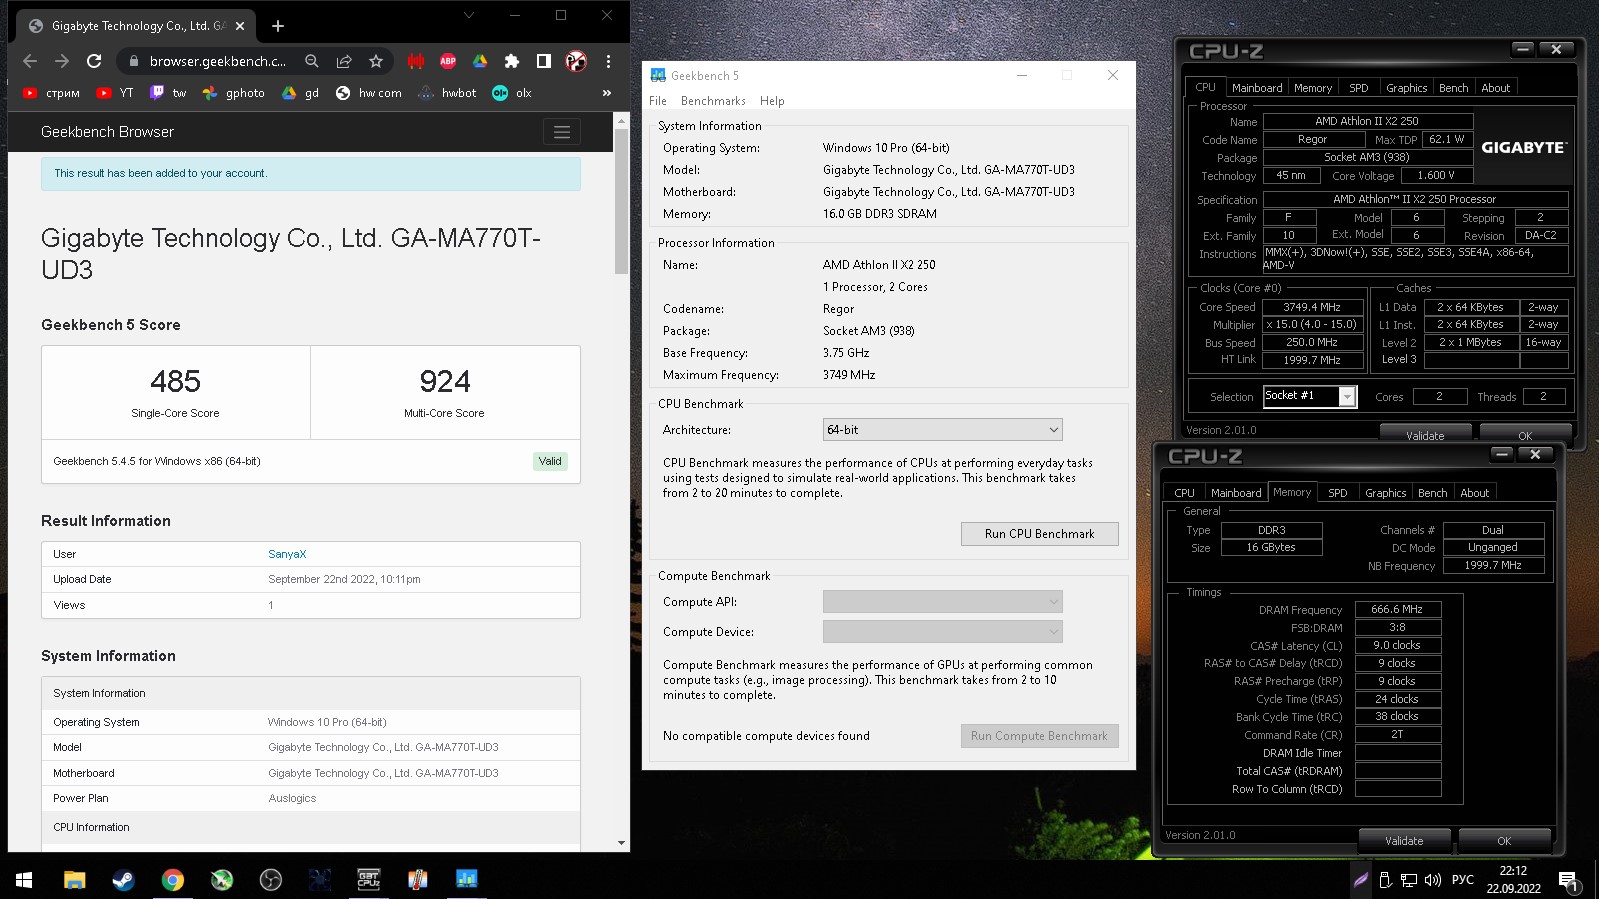Click the zoom magnifier icon in address bar
This screenshot has width=1599, height=899.
pos(312,61)
